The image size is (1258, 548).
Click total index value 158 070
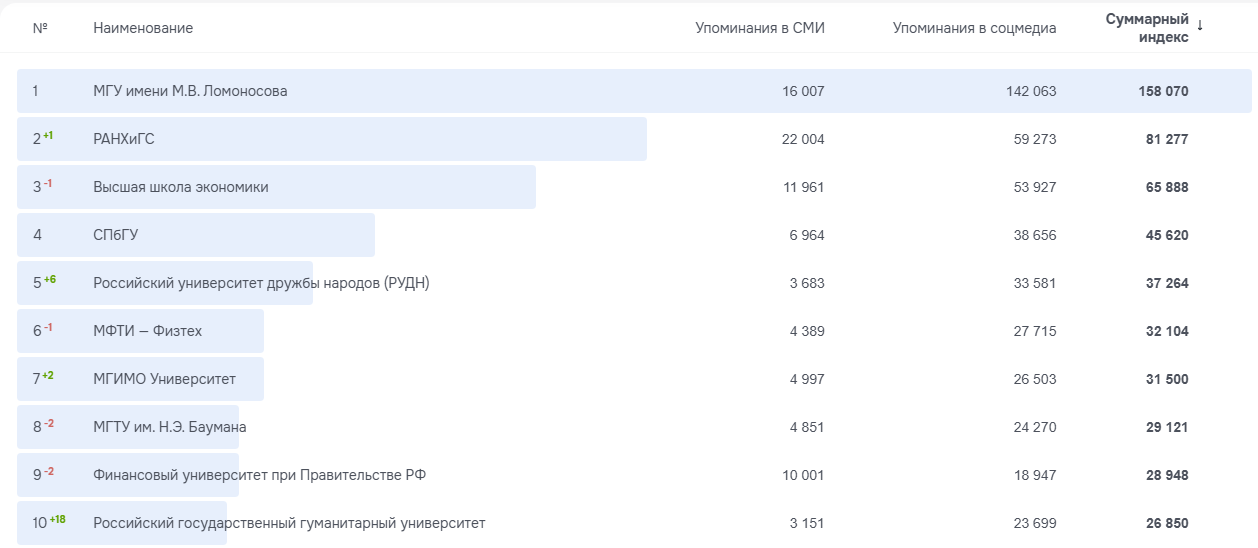[x=1163, y=91]
